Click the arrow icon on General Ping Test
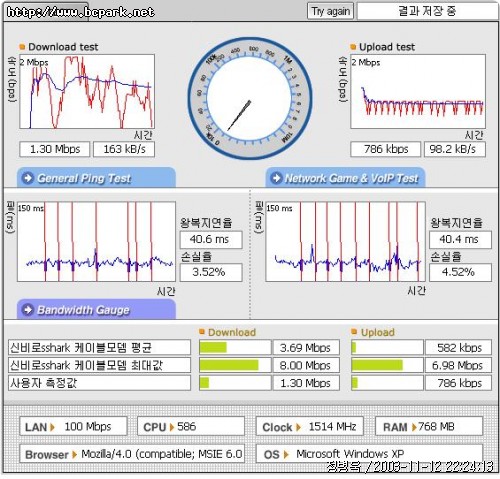 [x=28, y=178]
